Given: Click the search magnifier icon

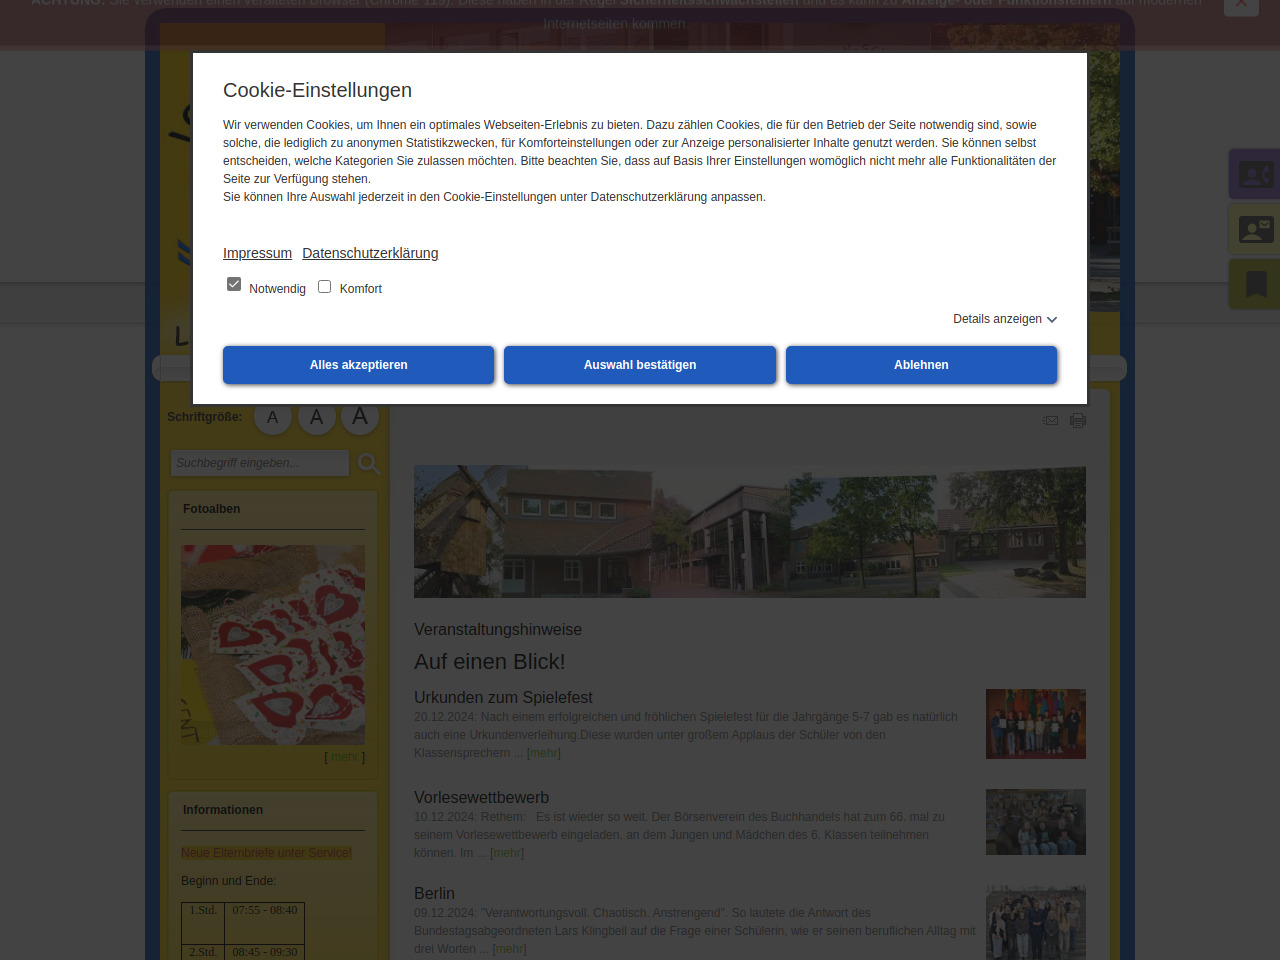Looking at the screenshot, I should click(369, 463).
